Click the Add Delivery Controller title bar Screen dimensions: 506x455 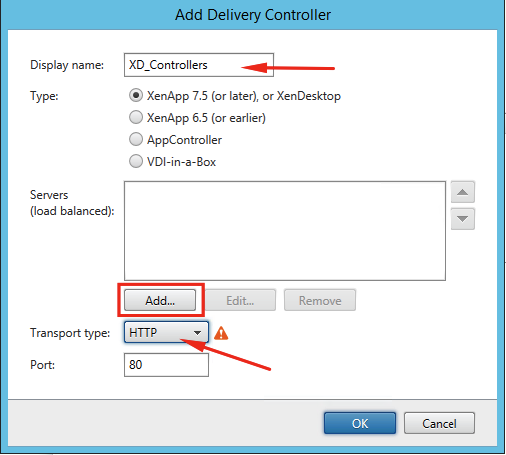click(253, 15)
